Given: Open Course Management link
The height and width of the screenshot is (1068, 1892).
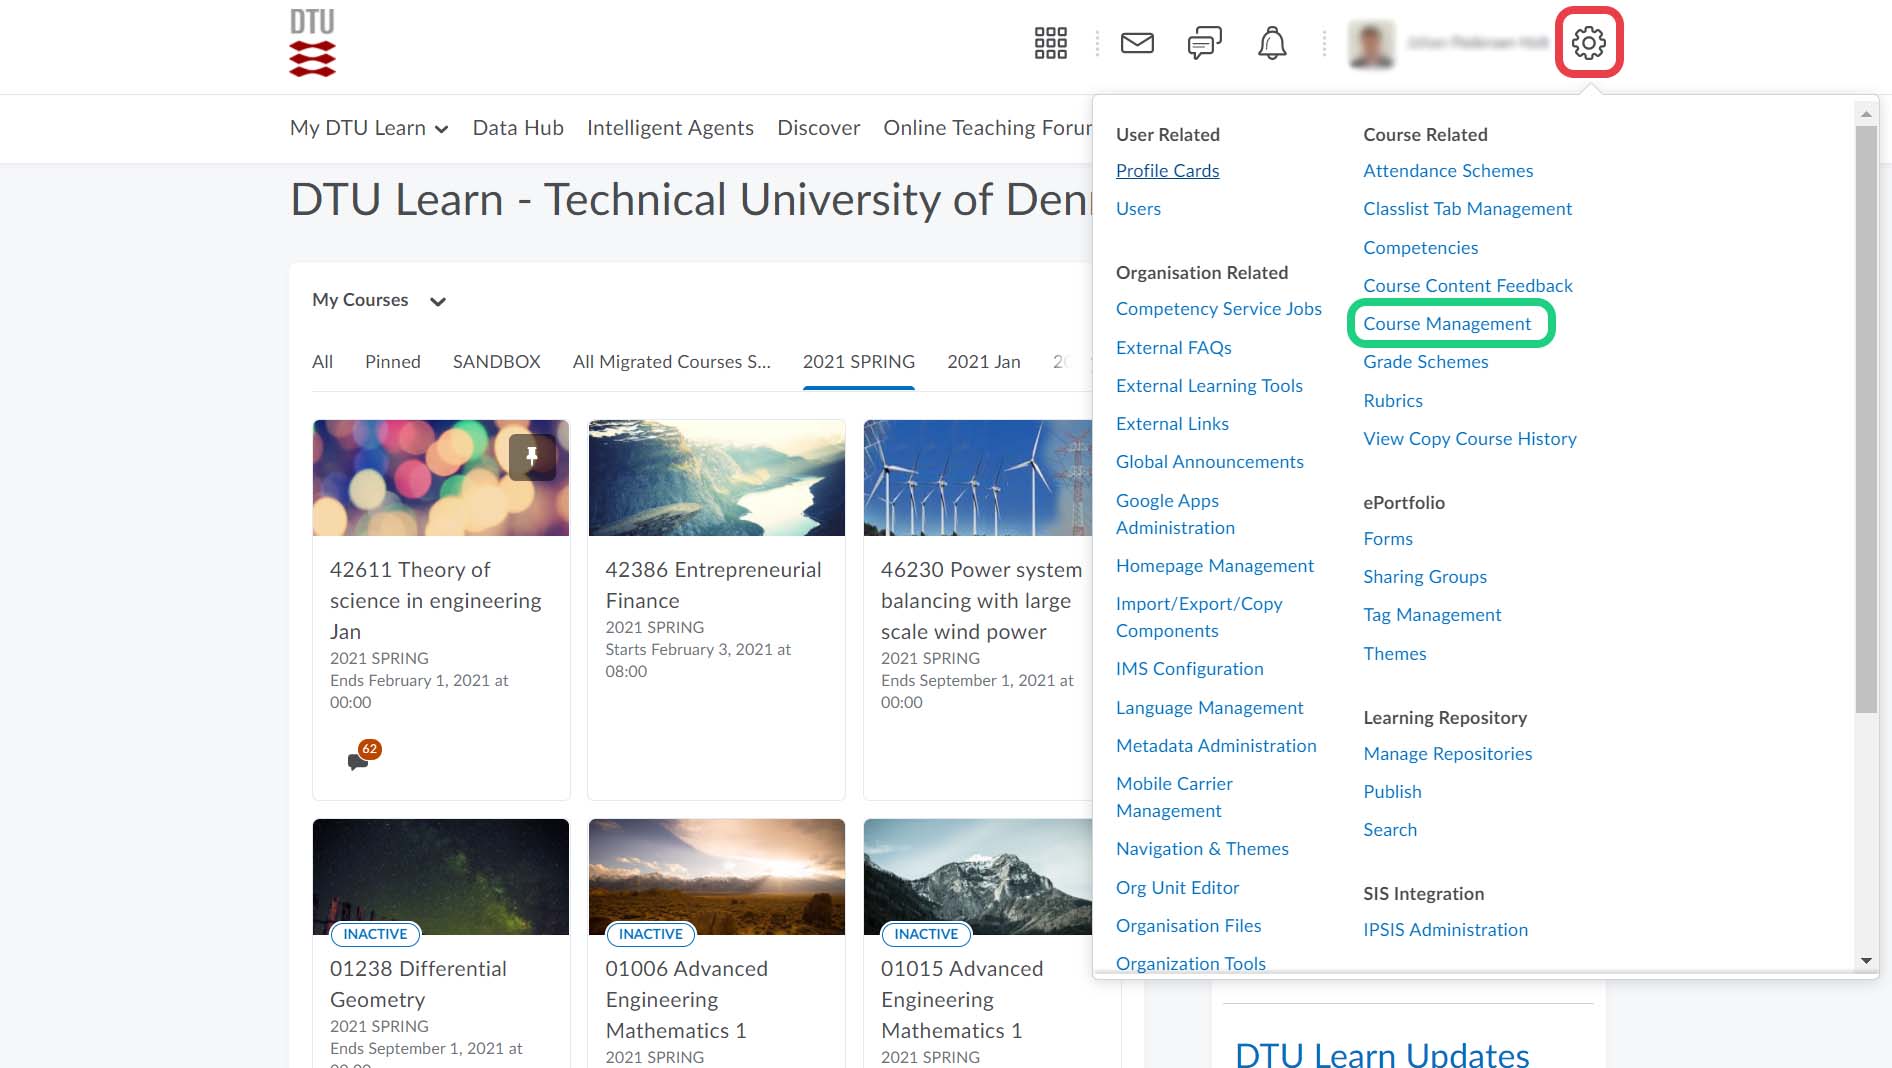Looking at the screenshot, I should point(1446,324).
